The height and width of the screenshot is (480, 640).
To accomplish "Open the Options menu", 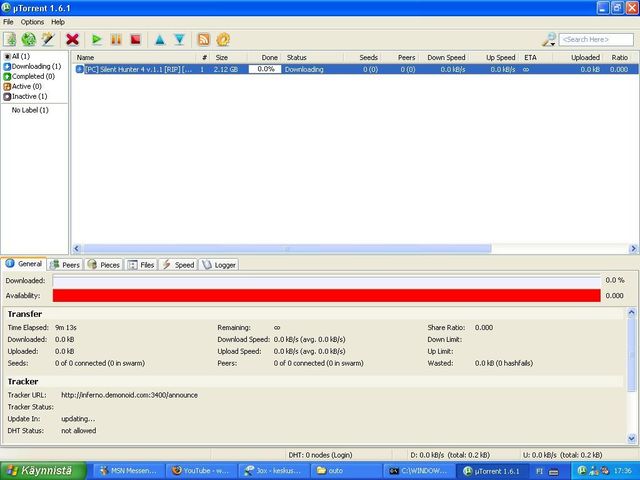I will (x=32, y=21).
